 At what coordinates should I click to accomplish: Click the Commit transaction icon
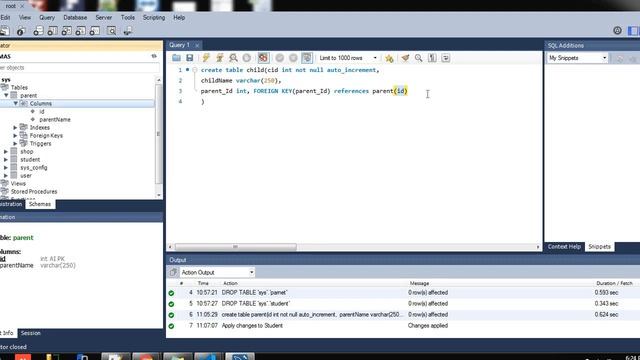click(280, 58)
